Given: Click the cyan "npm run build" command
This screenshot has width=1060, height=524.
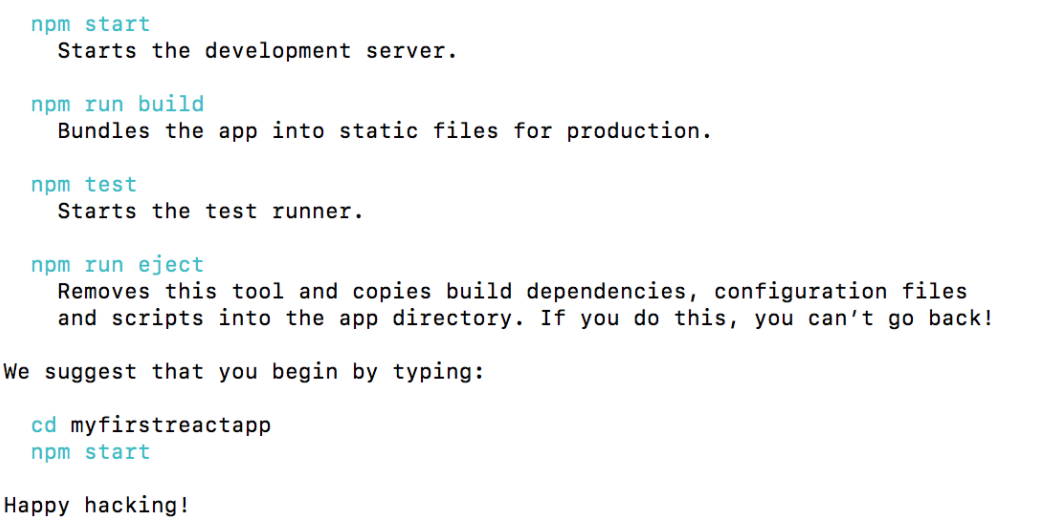Looking at the screenshot, I should [117, 104].
